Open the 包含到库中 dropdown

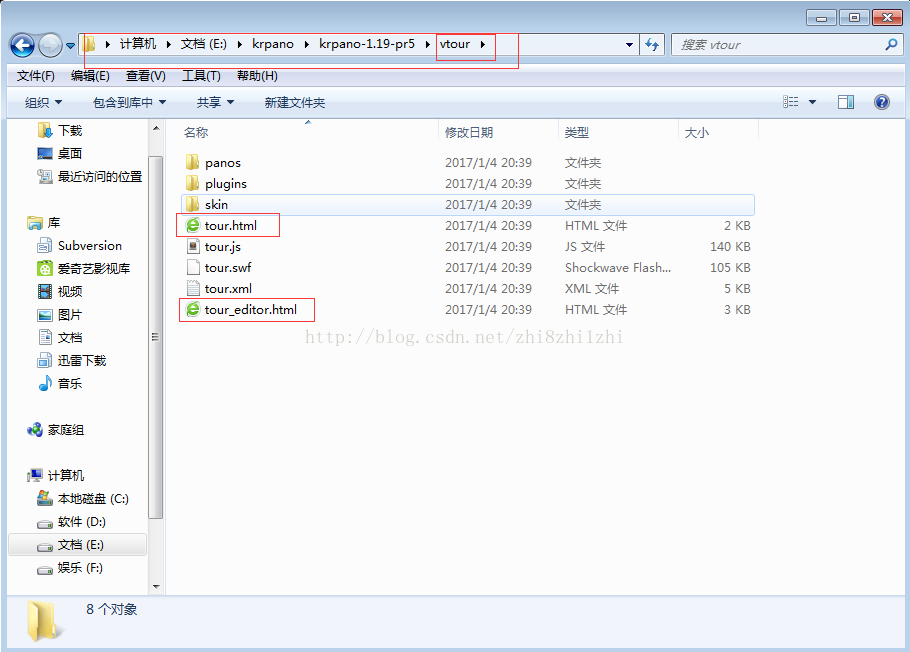pos(129,103)
